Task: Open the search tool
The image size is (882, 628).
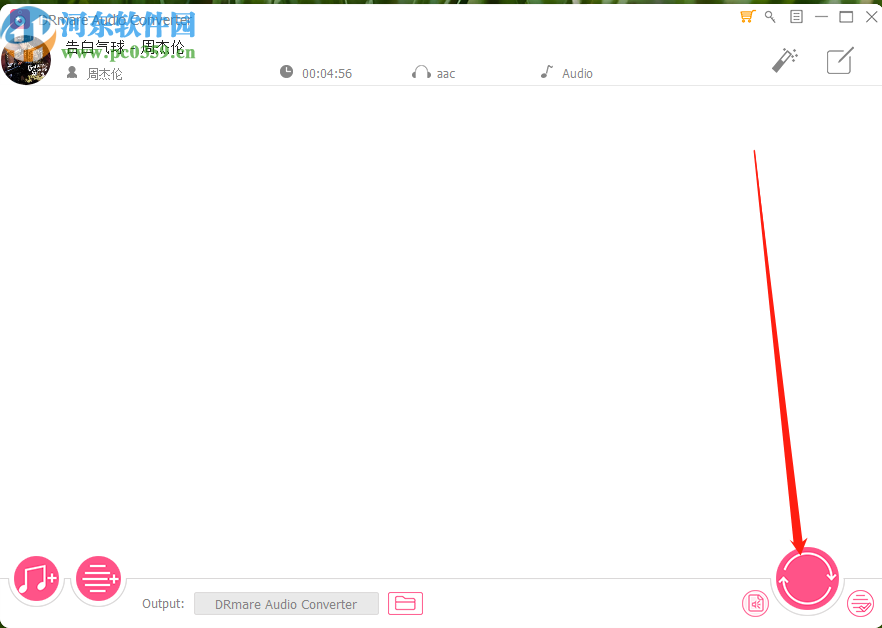Action: coord(770,16)
